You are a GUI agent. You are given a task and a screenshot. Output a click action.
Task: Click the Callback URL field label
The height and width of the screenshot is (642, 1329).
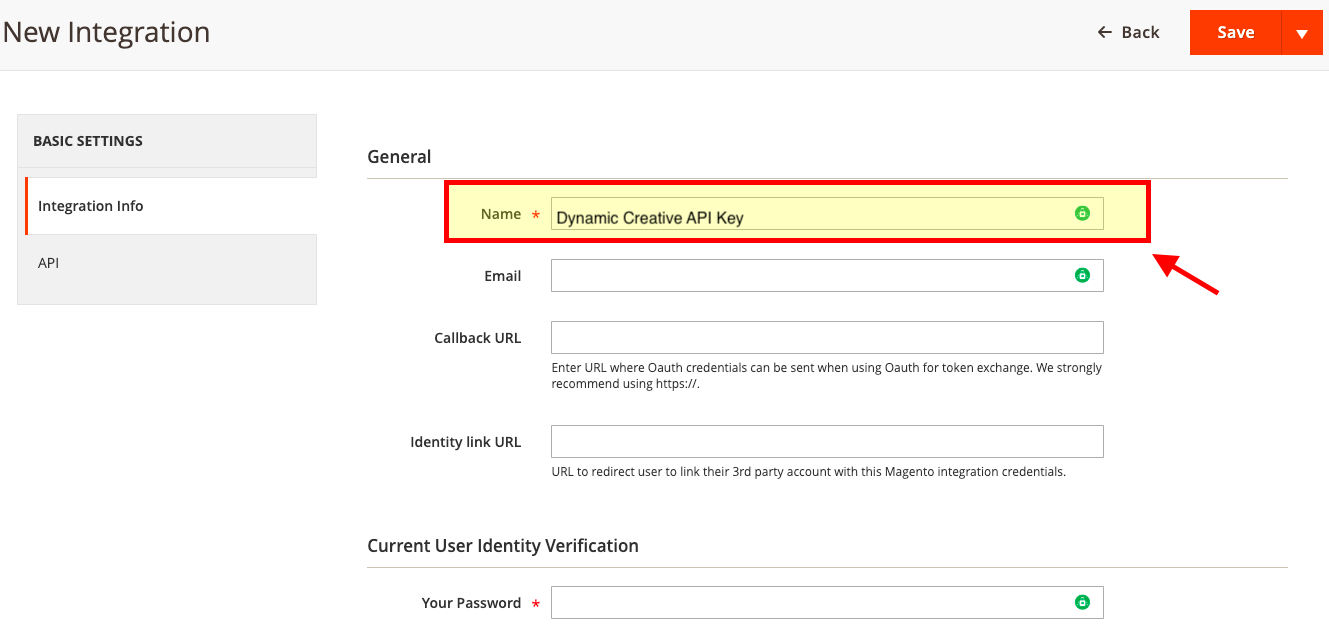click(x=477, y=338)
